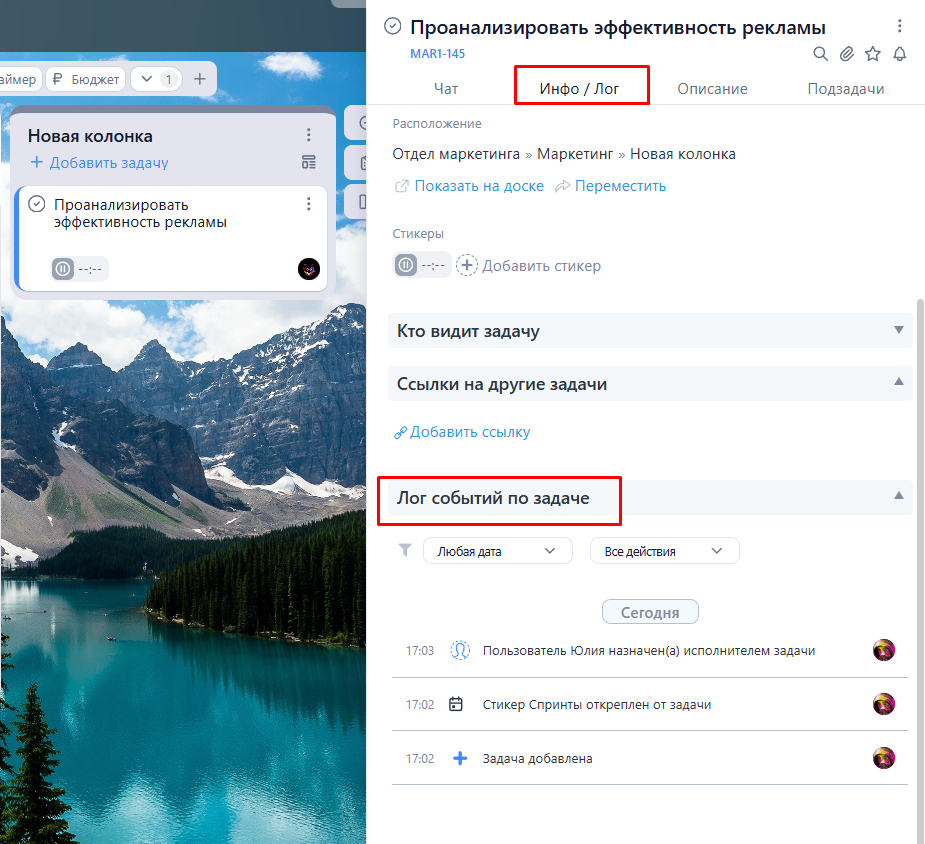925x844 pixels.
Task: Click user avatar on Стикер Спринты log entry
Action: point(884,704)
